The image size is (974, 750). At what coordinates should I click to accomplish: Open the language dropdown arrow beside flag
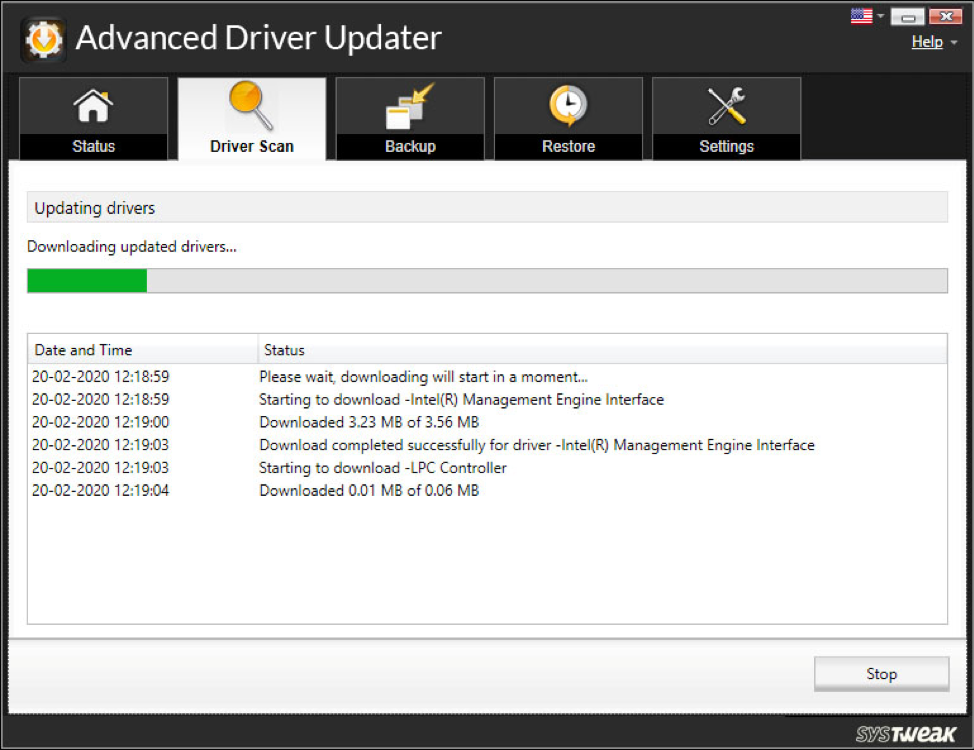(x=880, y=16)
